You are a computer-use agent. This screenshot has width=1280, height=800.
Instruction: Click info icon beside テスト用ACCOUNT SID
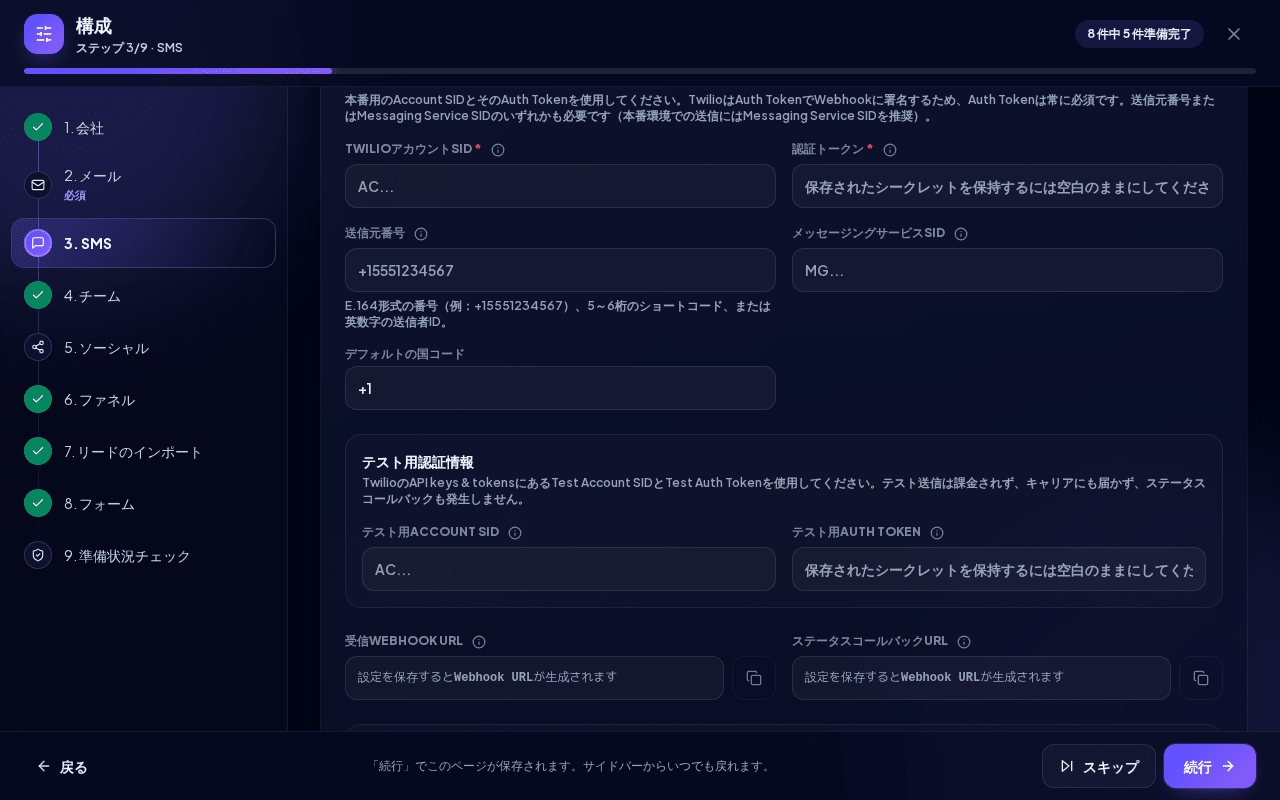515,533
